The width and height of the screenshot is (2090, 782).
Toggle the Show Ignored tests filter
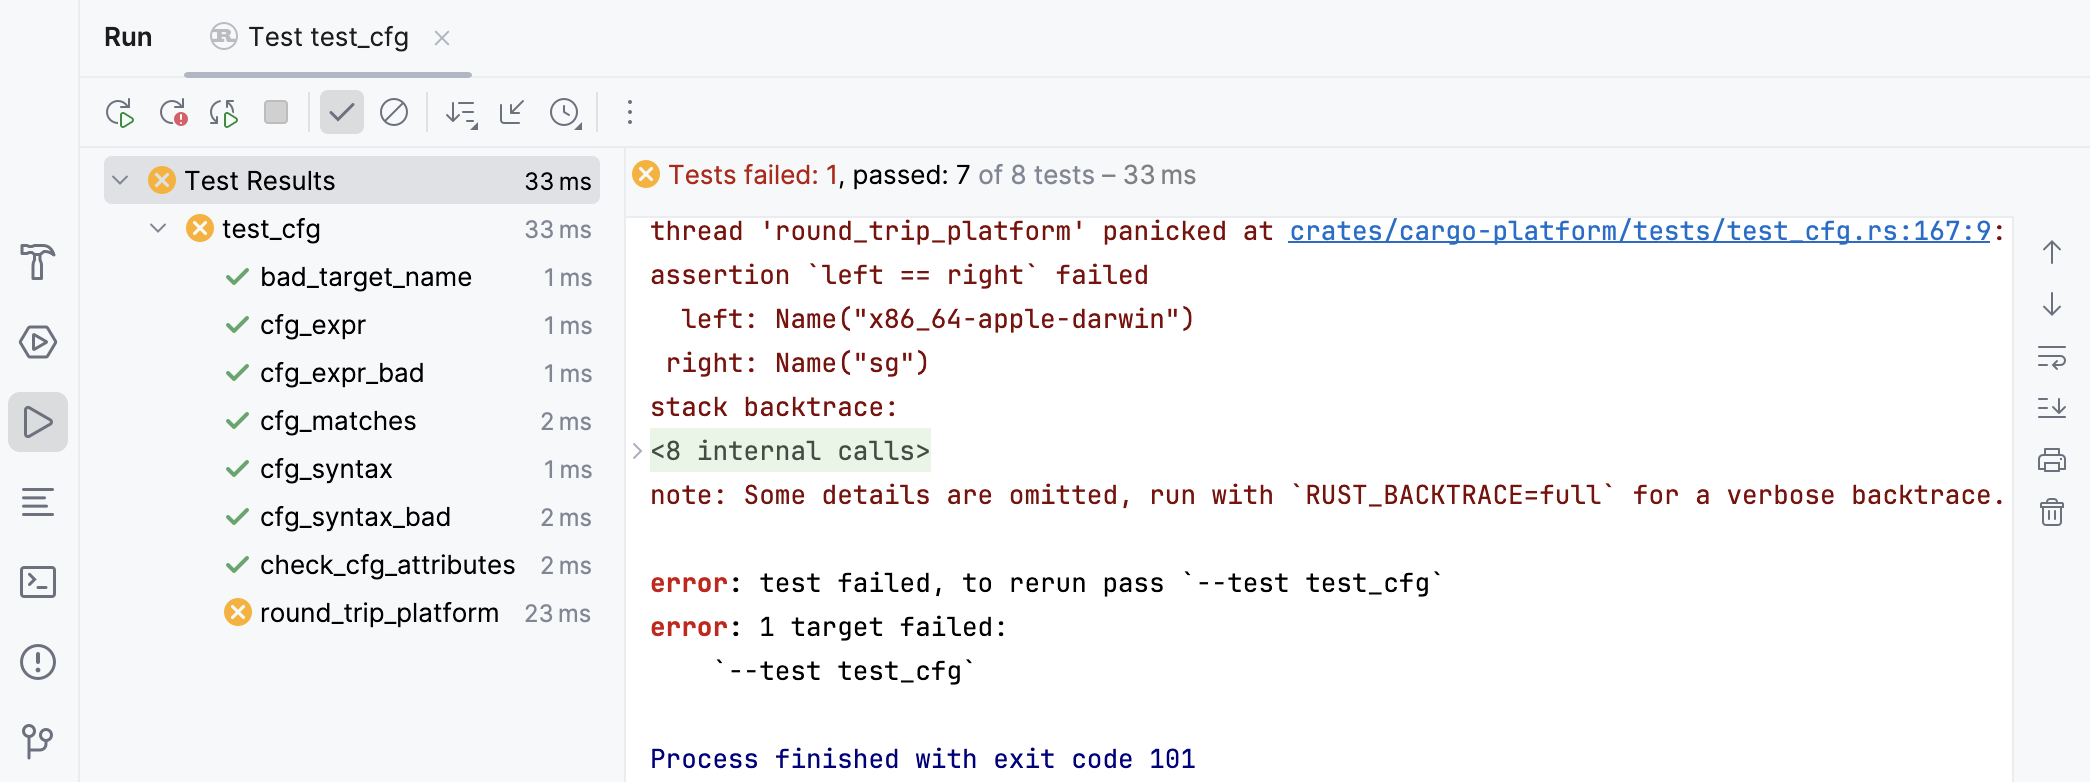point(394,113)
